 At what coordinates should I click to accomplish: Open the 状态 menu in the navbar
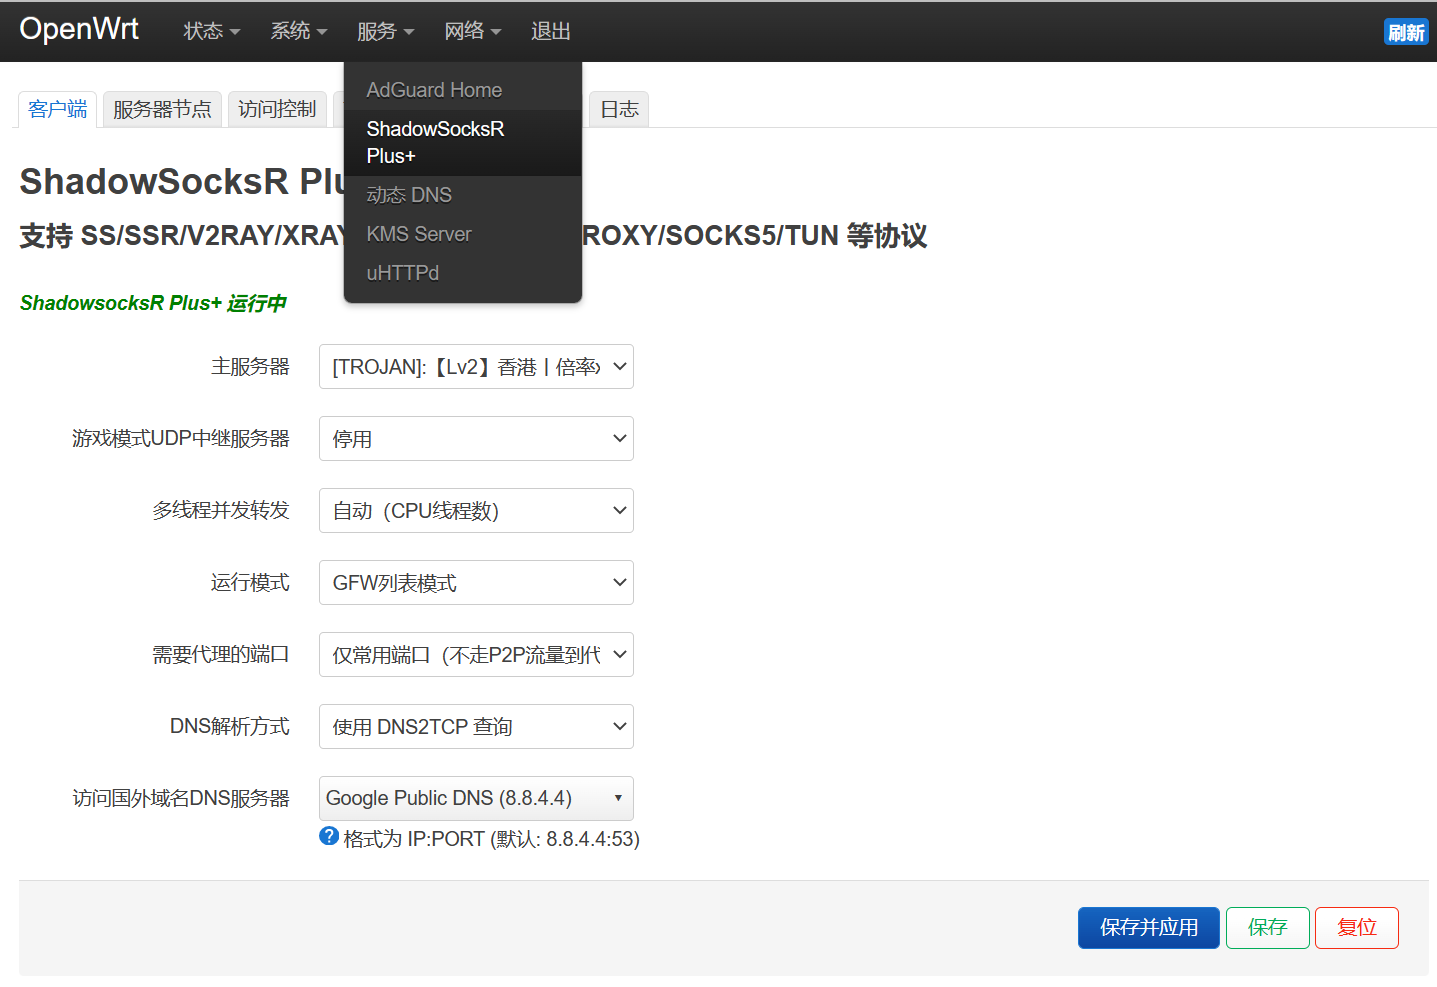(x=209, y=31)
